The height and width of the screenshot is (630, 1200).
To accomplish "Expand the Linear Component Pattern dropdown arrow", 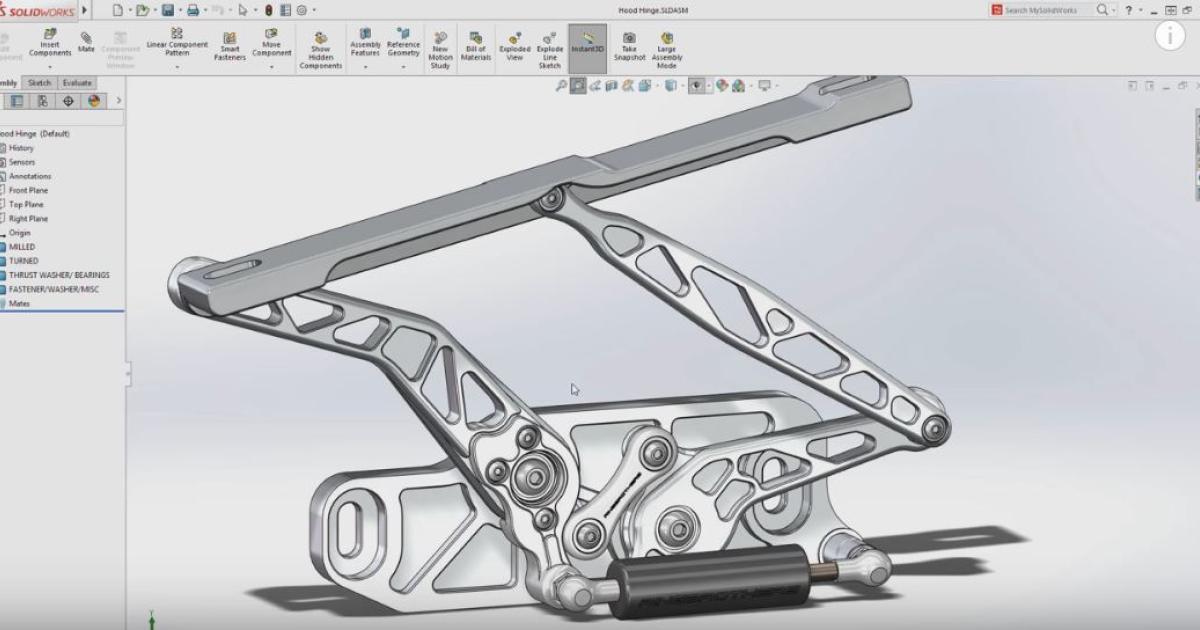I will (177, 67).
